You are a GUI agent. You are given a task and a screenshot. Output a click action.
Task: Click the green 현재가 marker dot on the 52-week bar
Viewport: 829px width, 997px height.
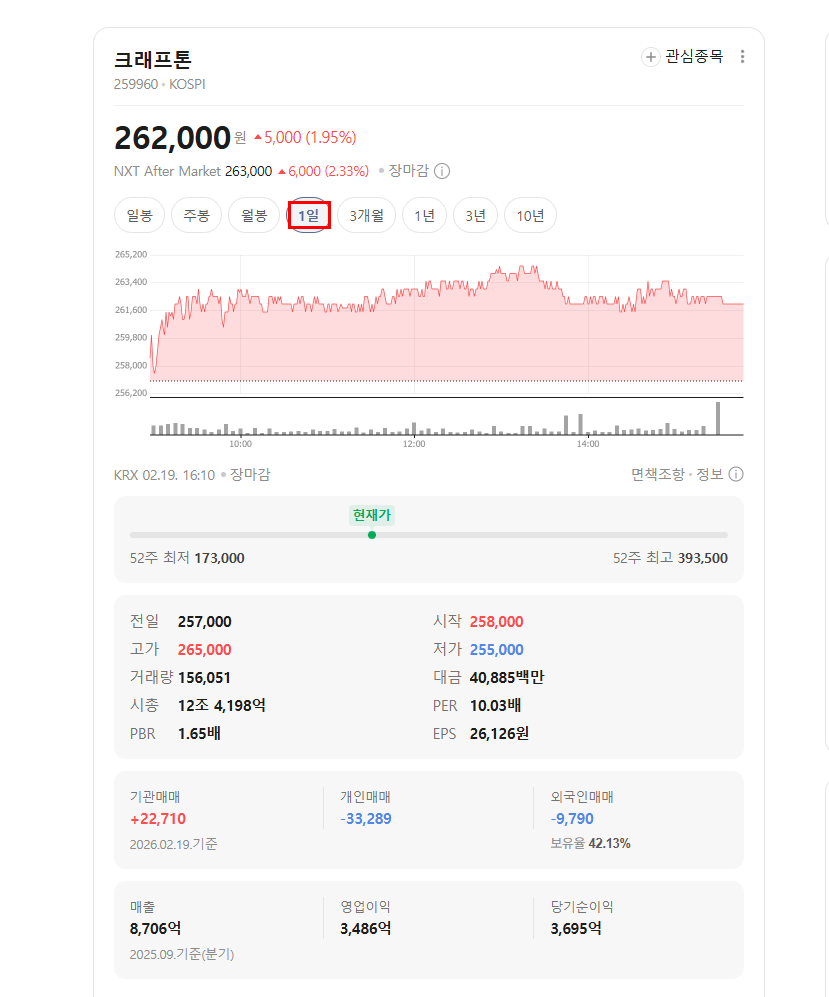pos(372,535)
